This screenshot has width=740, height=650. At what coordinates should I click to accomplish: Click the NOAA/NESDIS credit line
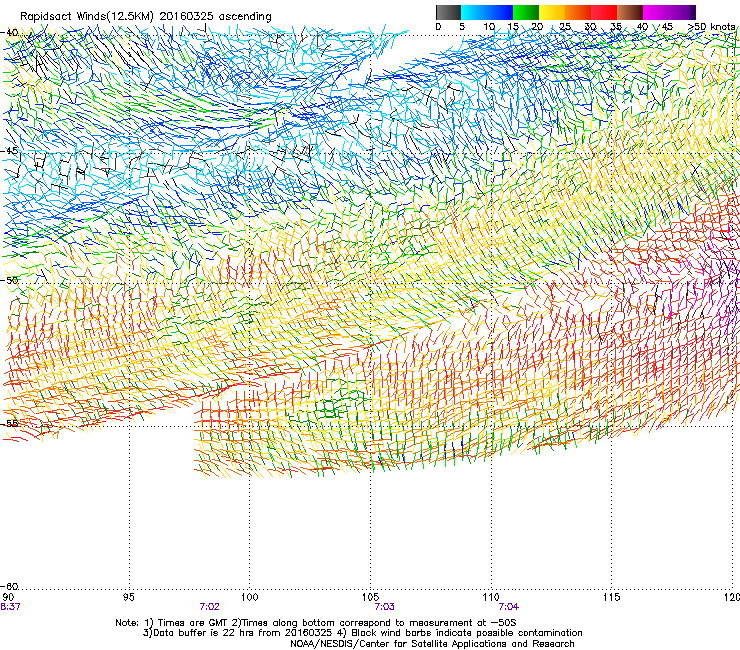pos(432,644)
